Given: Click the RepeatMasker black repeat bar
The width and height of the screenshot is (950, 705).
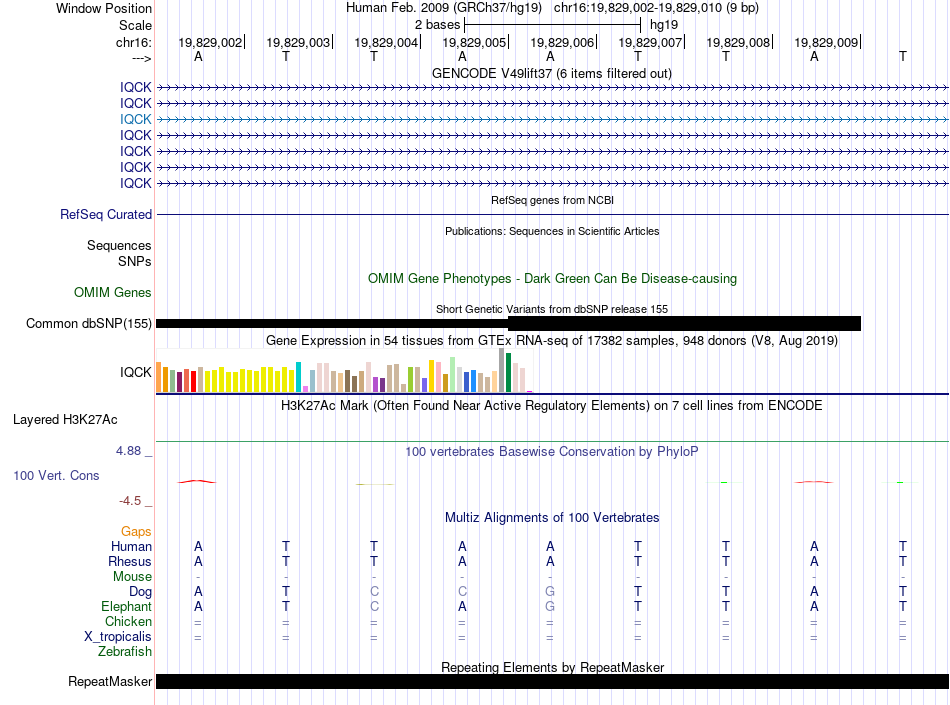Looking at the screenshot, I should click(x=552, y=681).
